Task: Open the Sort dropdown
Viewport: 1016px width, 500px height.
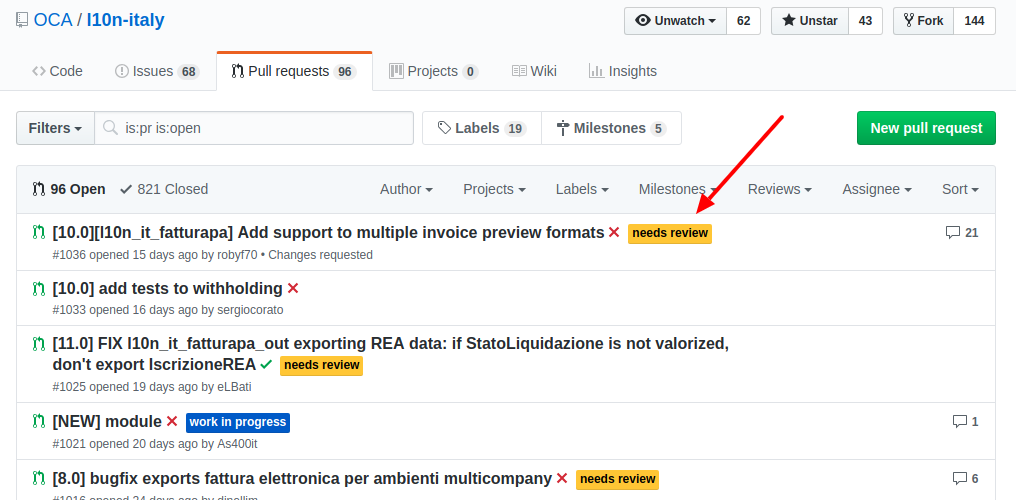Action: click(960, 189)
